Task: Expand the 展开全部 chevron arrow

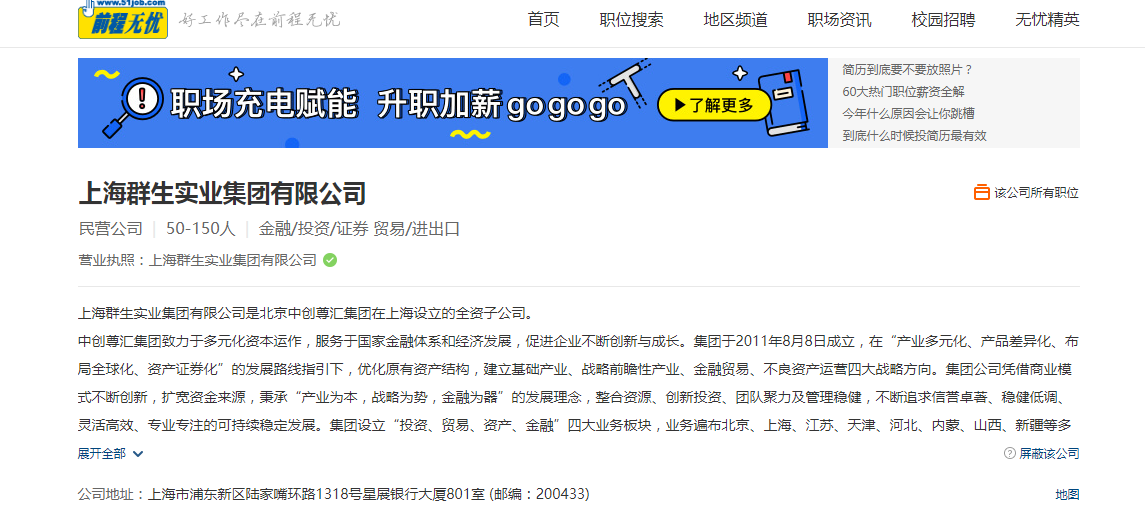Action: point(138,454)
